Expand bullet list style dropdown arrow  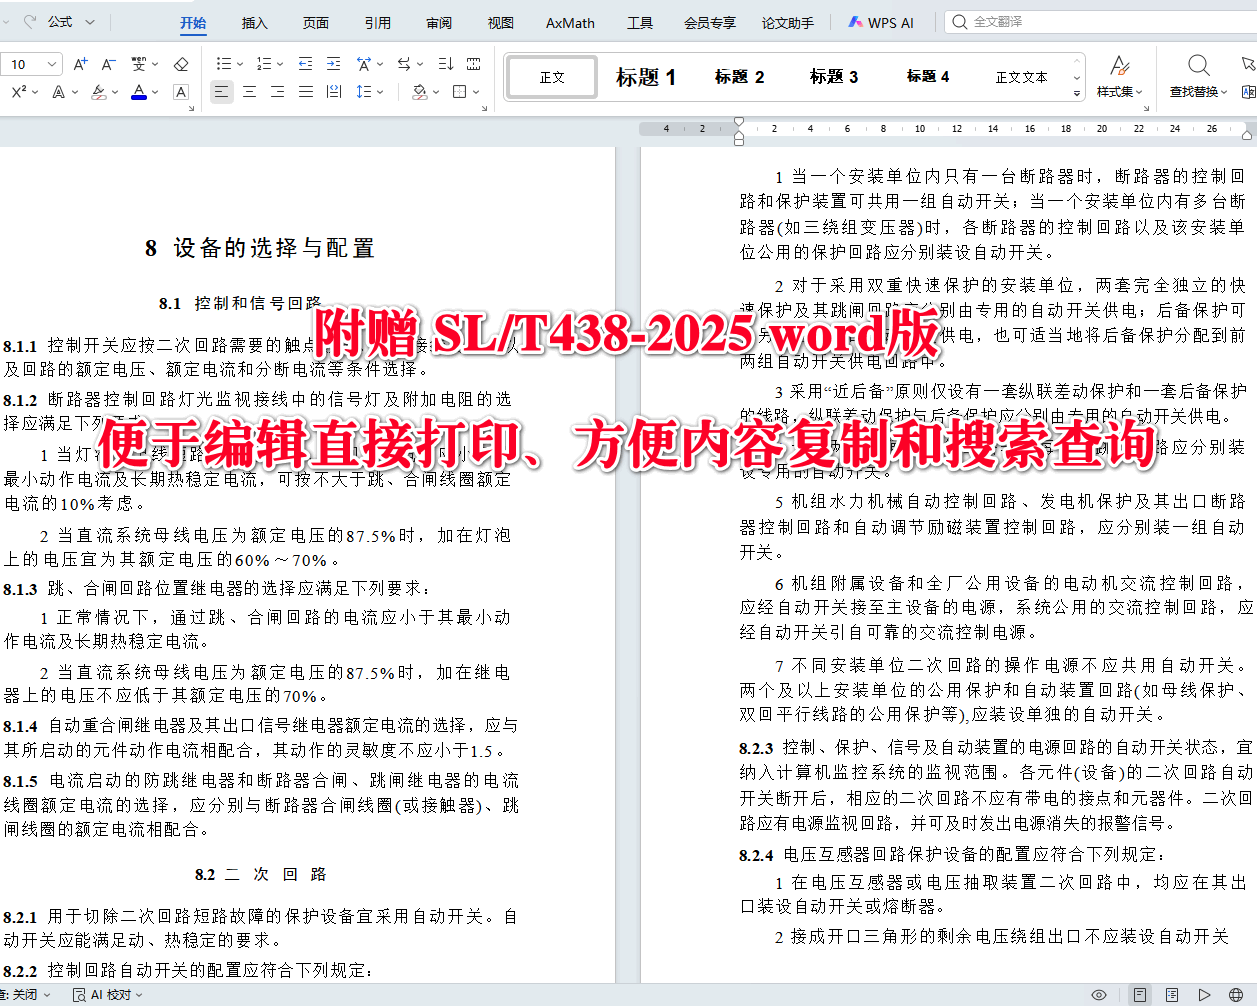point(239,64)
